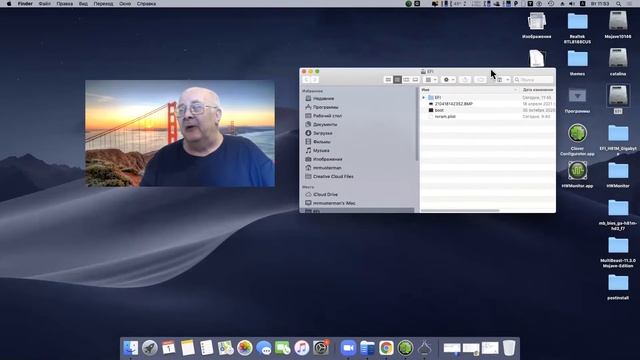Select the file 210418142352.BMP
The width and height of the screenshot is (640, 360).
[453, 104]
